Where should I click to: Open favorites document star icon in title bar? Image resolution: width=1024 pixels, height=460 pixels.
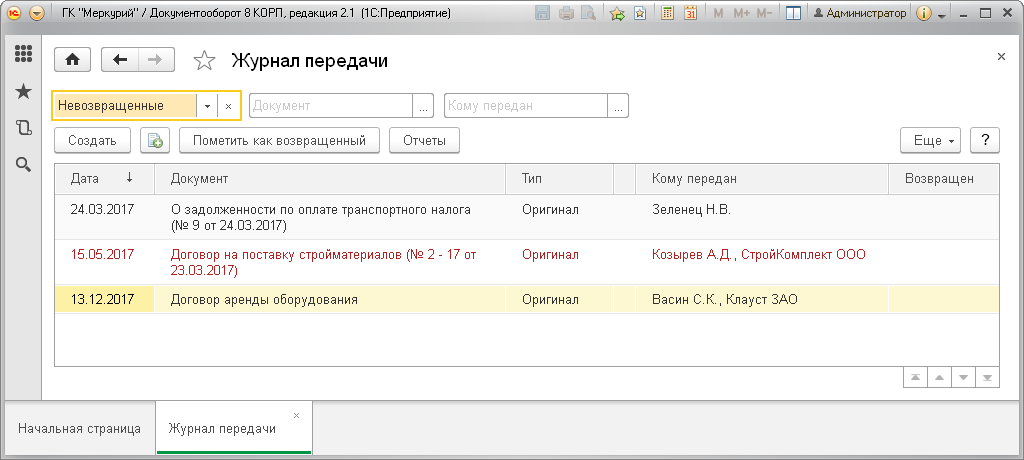click(x=640, y=12)
